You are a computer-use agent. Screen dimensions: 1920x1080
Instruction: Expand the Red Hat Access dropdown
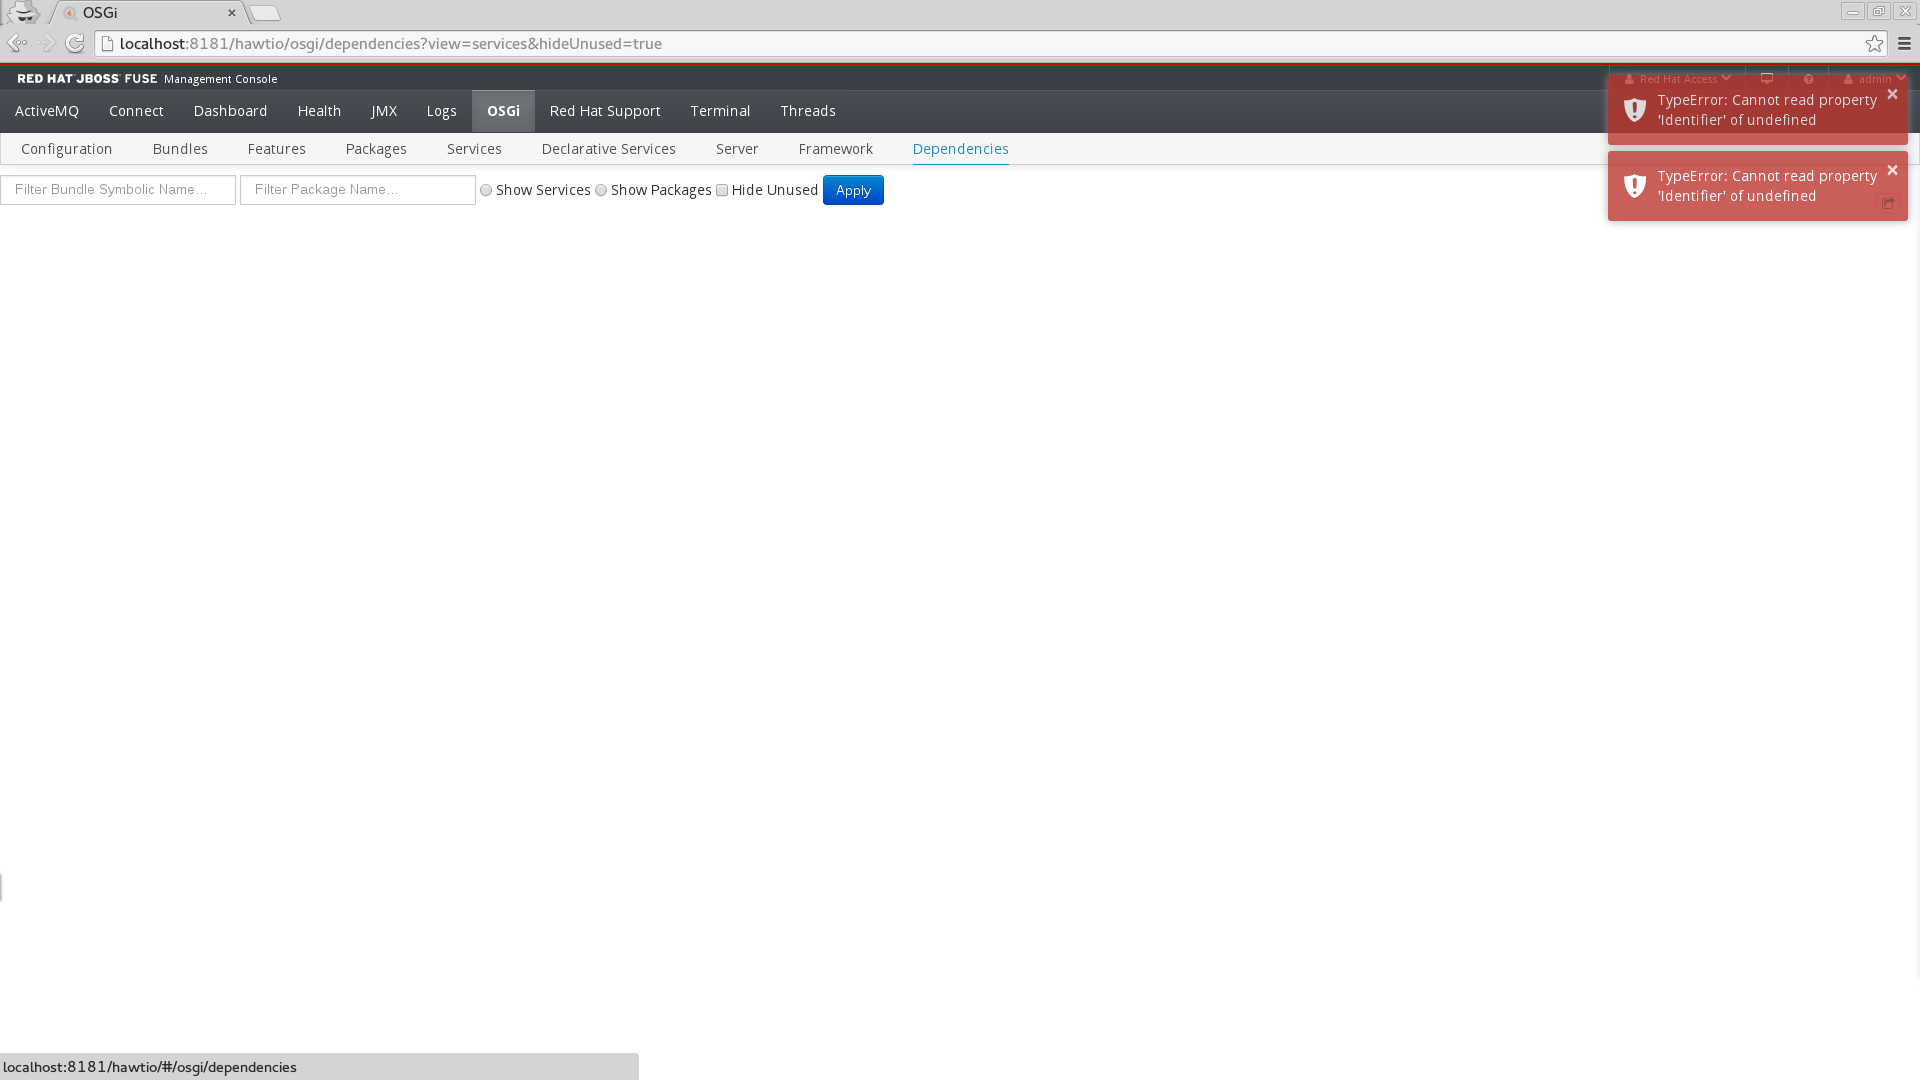(x=1677, y=79)
